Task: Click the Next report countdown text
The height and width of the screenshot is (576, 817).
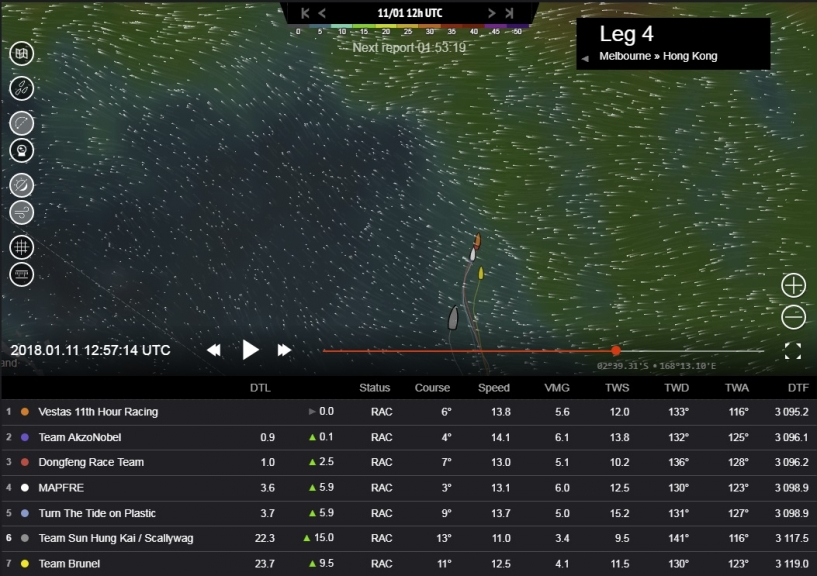Action: [409, 48]
